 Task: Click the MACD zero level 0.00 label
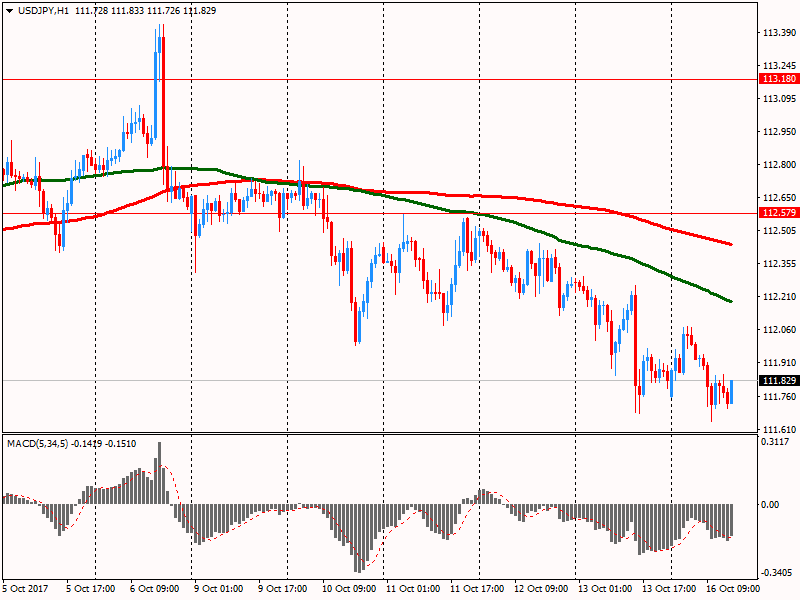click(770, 505)
